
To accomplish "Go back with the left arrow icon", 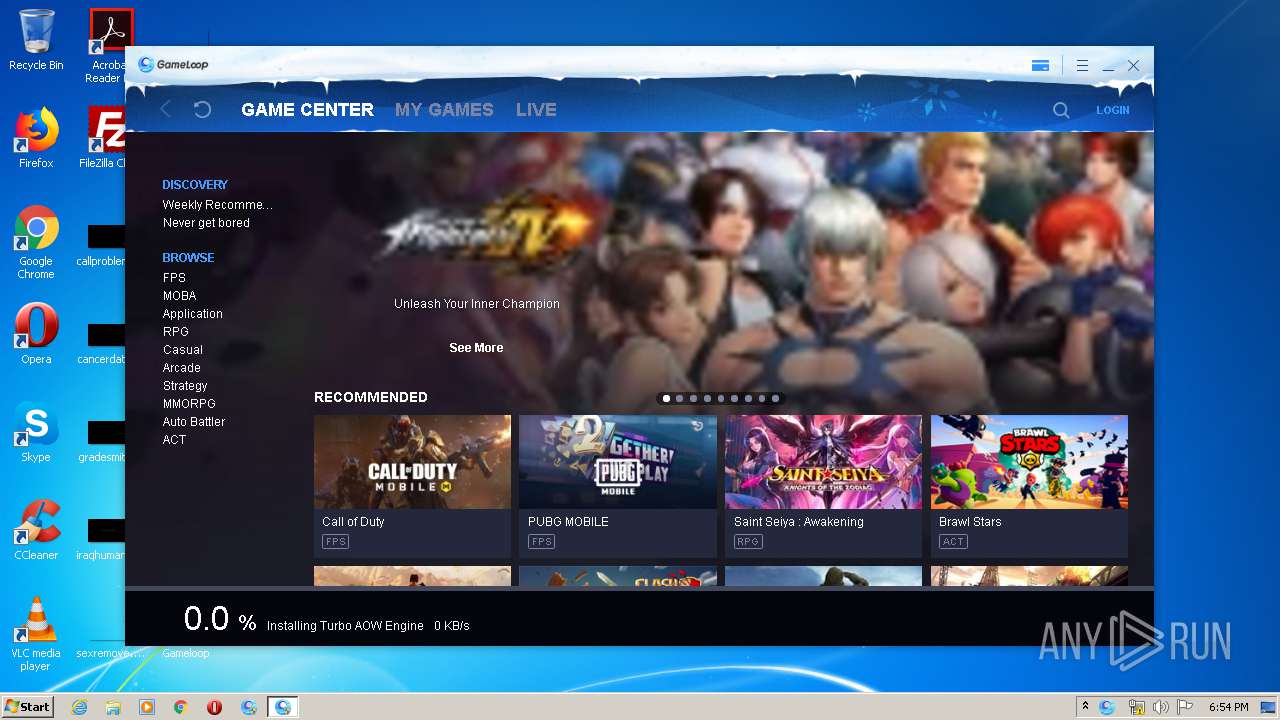I will coord(166,110).
